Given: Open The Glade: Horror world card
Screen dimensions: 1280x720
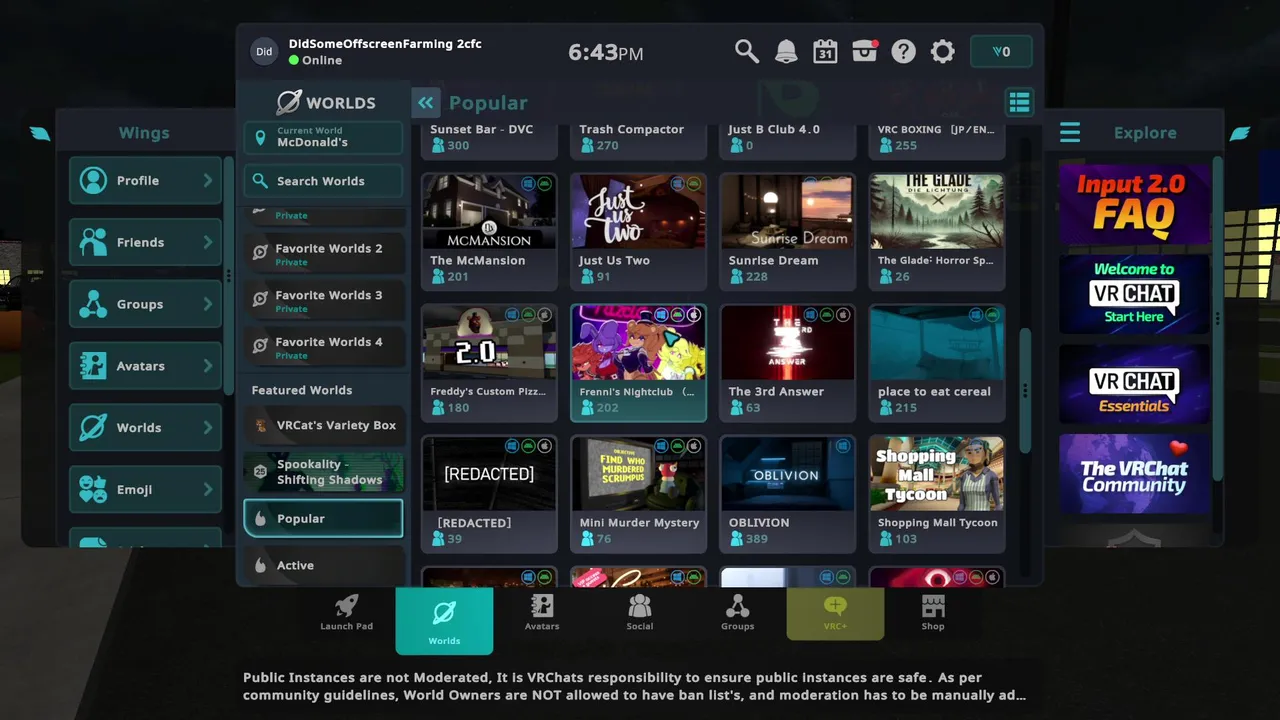Looking at the screenshot, I should point(937,230).
